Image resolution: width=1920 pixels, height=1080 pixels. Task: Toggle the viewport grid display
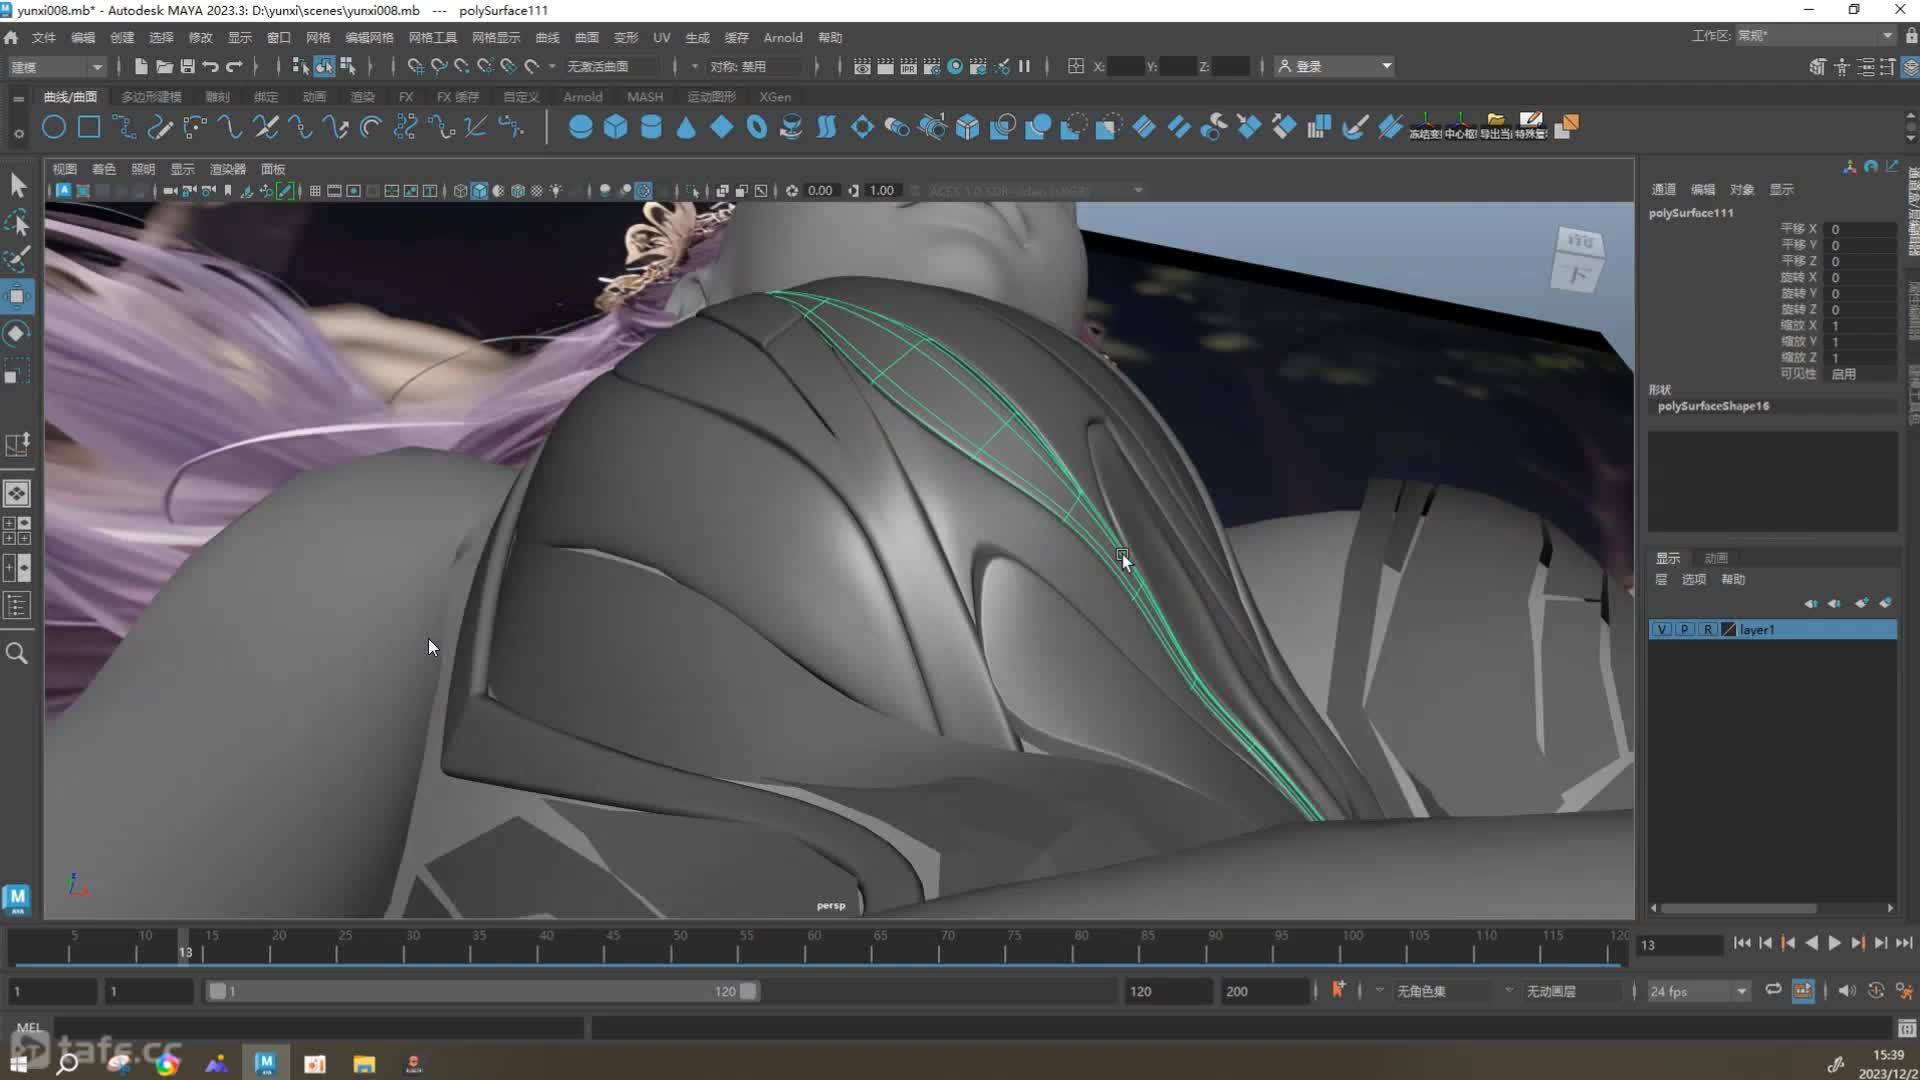pos(315,190)
